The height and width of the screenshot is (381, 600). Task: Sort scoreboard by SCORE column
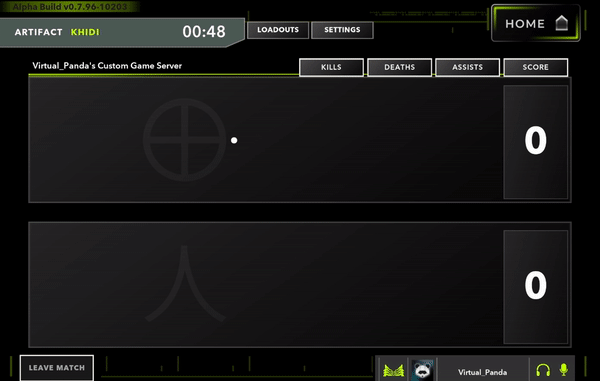click(536, 67)
